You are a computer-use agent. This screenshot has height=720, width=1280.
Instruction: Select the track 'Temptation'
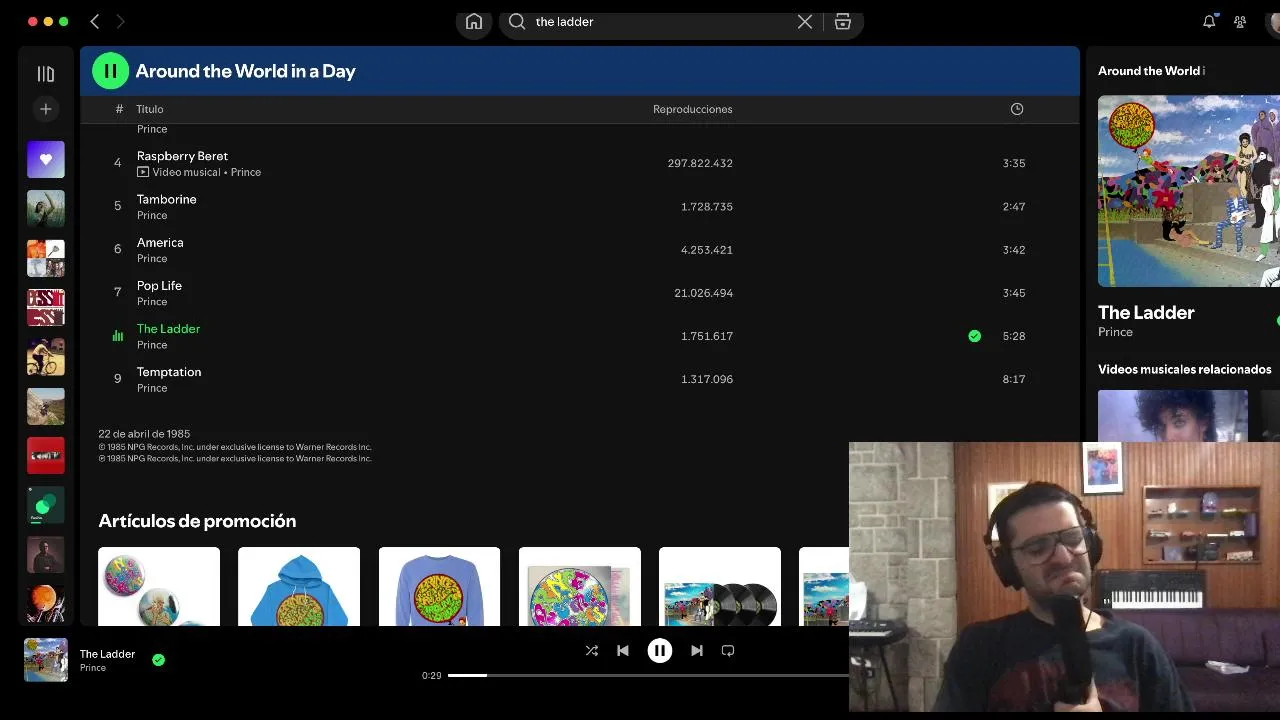point(169,372)
